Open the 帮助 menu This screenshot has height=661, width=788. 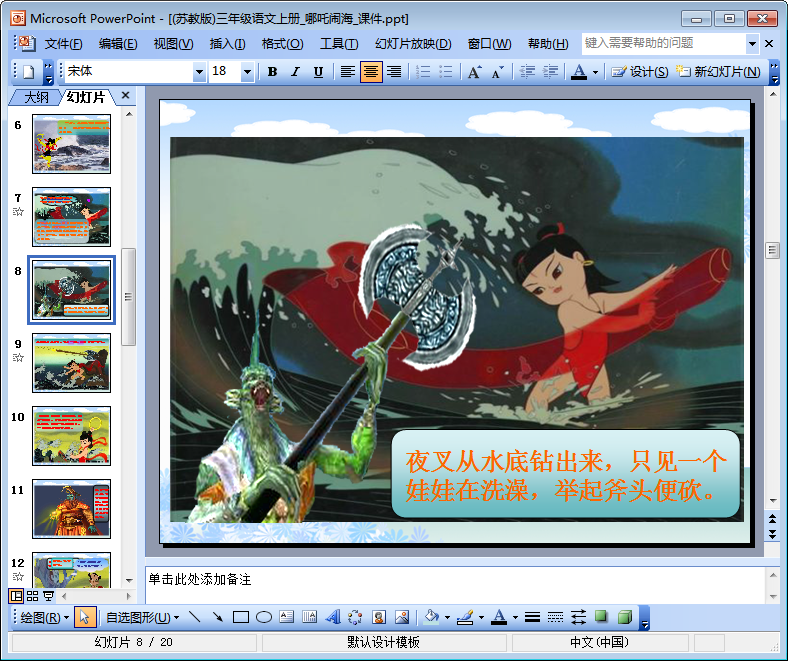pyautogui.click(x=548, y=44)
